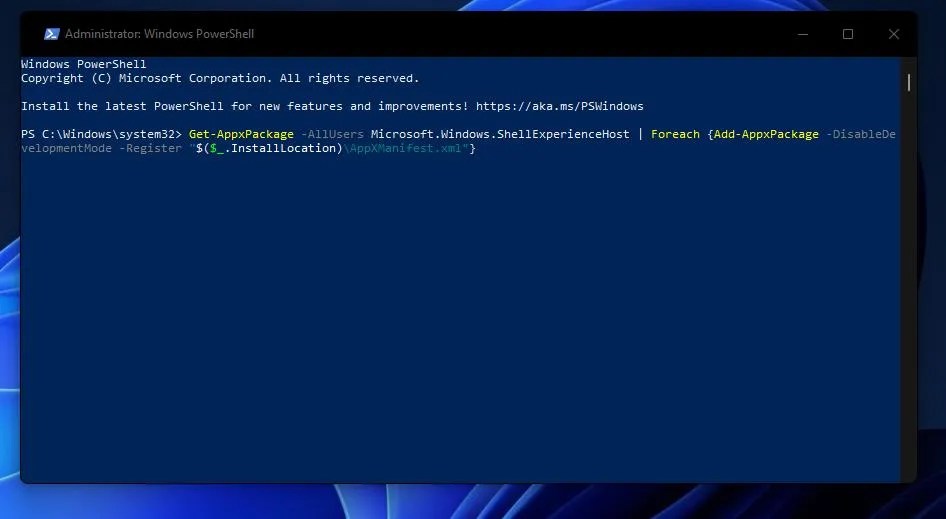Screen dimensions: 946x519
Task: Click the 'PS C:\Windows\system32>' prompt
Action: coord(101,134)
